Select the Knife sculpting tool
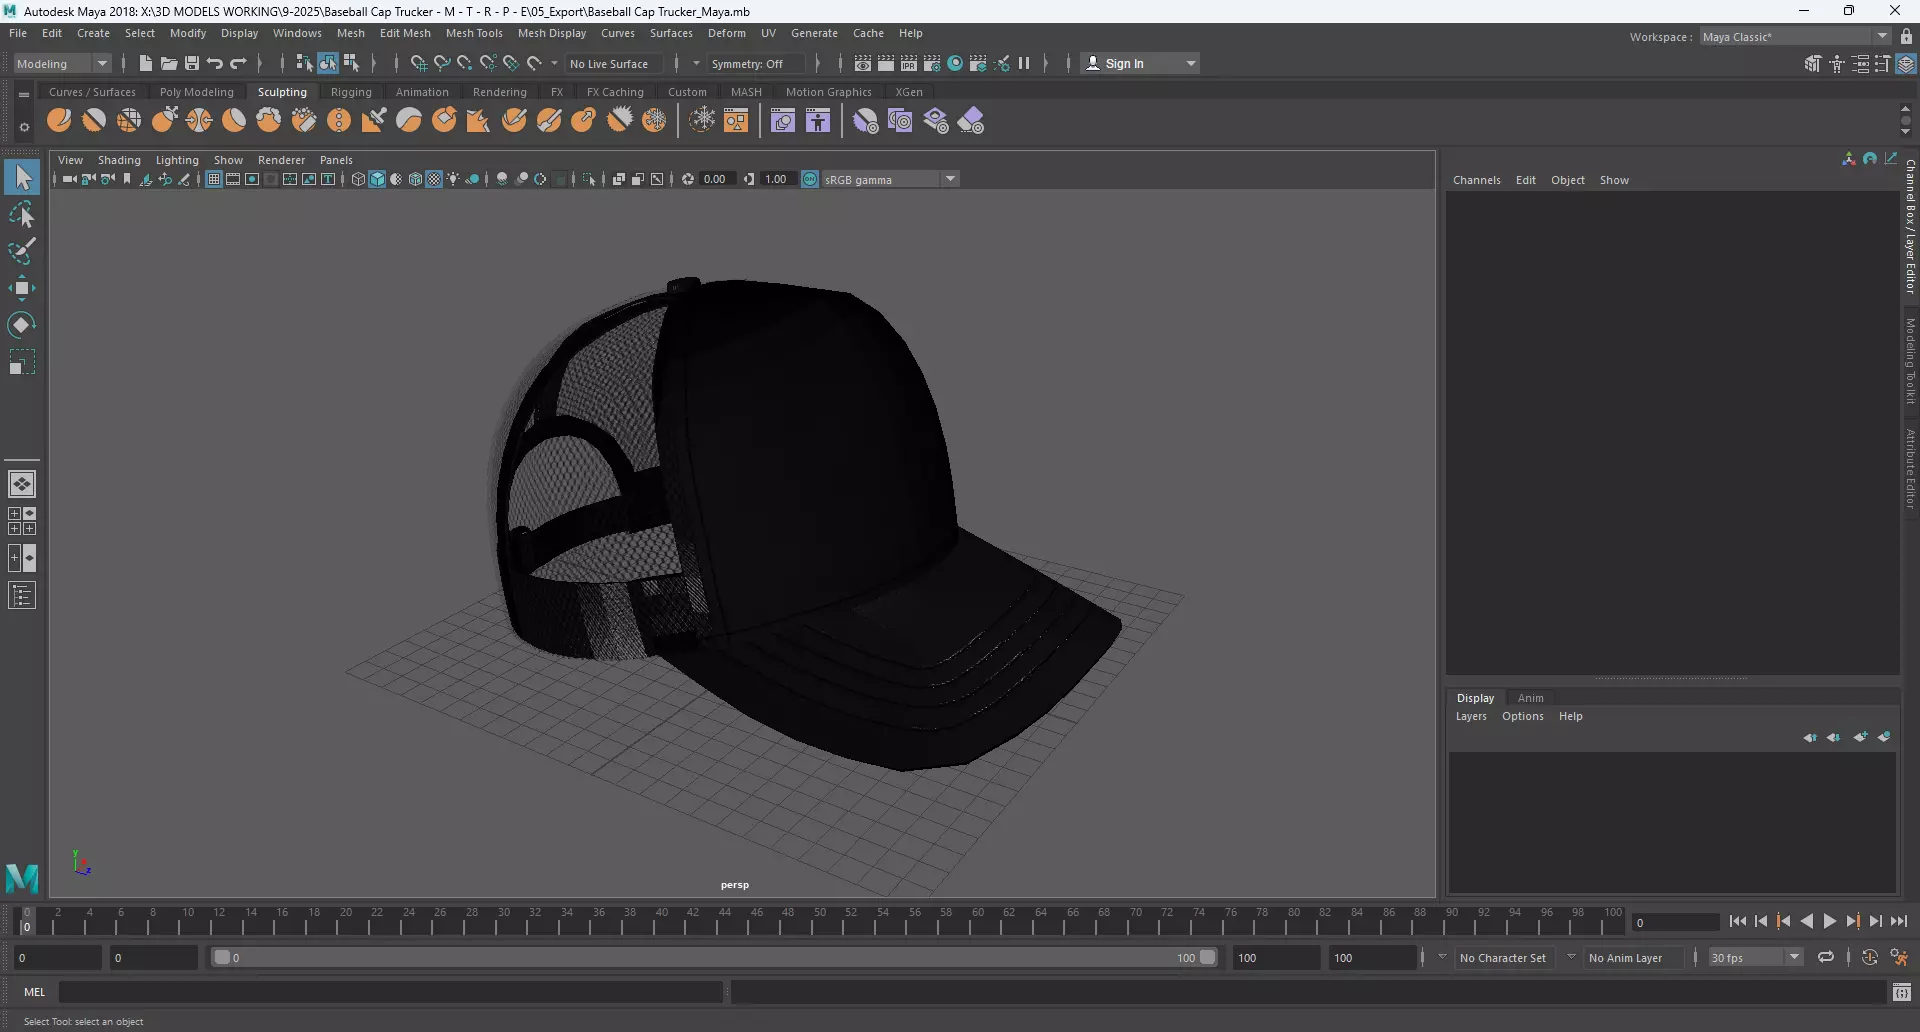This screenshot has height=1032, width=1920. pos(514,121)
